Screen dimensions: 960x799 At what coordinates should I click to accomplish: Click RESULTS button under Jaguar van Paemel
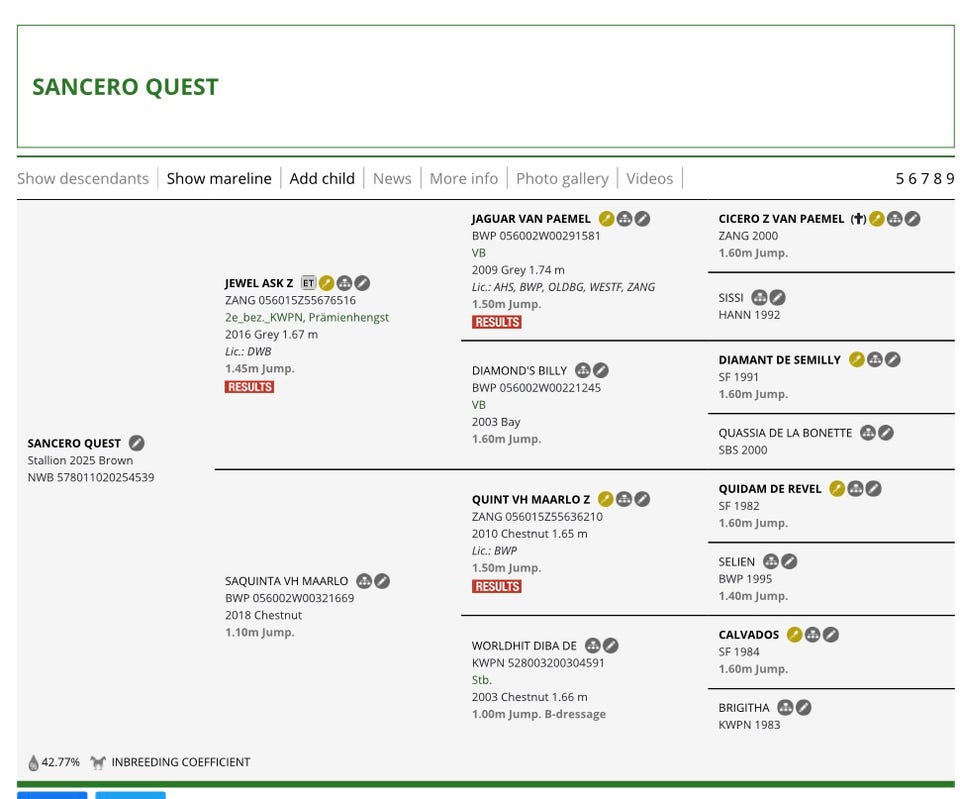tap(497, 322)
